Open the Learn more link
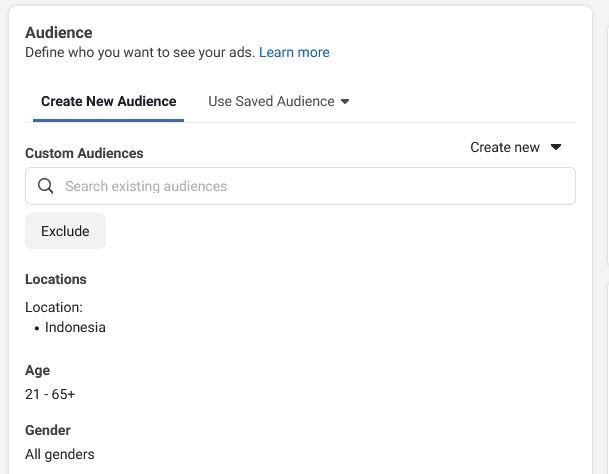This screenshot has width=609, height=474. [294, 52]
